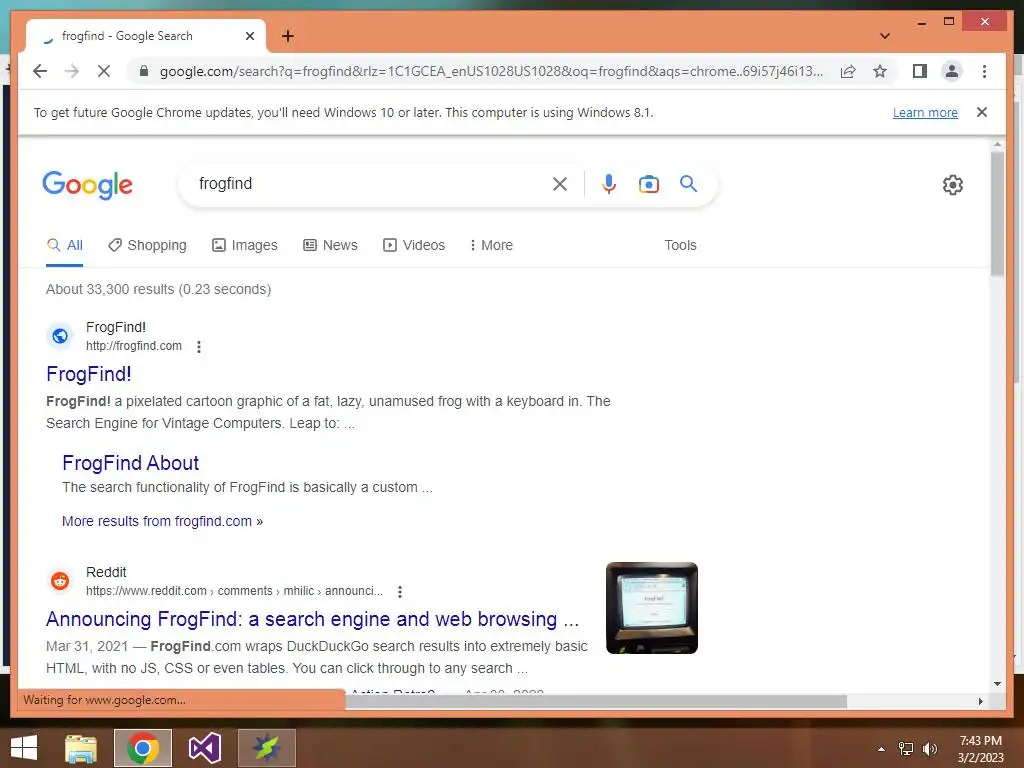
Task: Start a voice search with microphone
Action: 609,184
